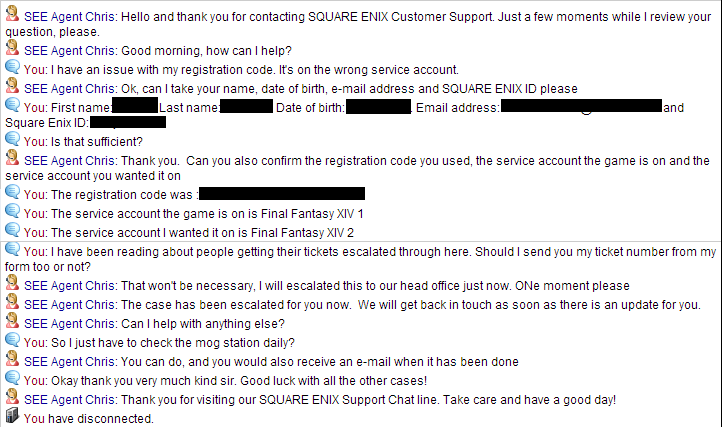Click the chat bubble icon beside "The registration code was"
The image size is (722, 427).
pyautogui.click(x=12, y=194)
